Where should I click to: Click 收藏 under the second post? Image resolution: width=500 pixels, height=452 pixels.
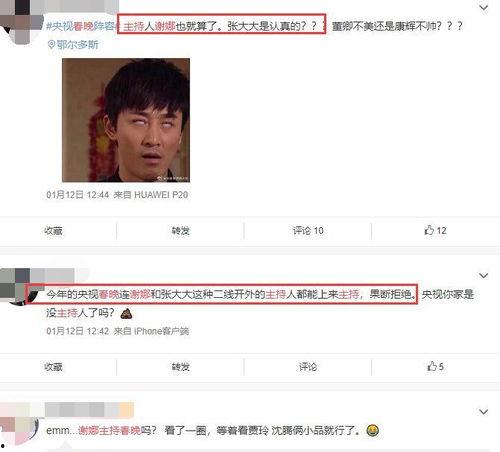[53, 367]
